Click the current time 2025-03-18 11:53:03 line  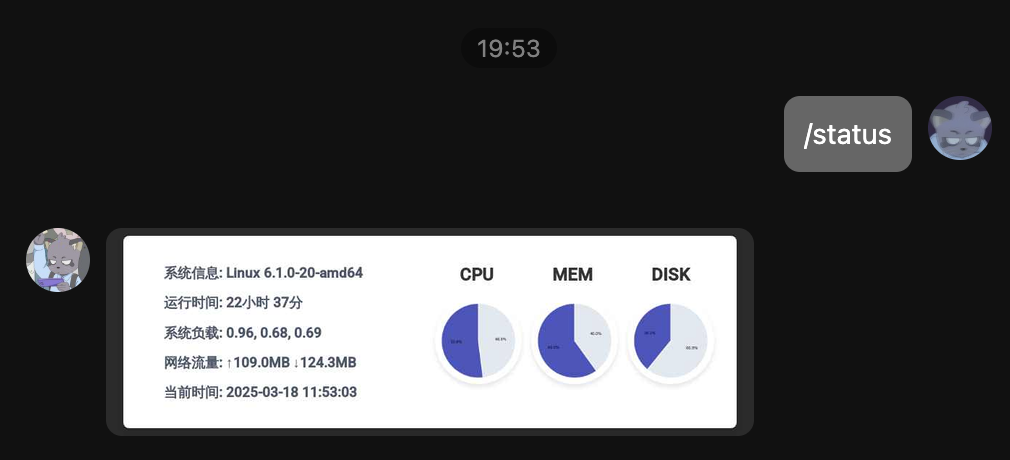pyautogui.click(x=260, y=392)
